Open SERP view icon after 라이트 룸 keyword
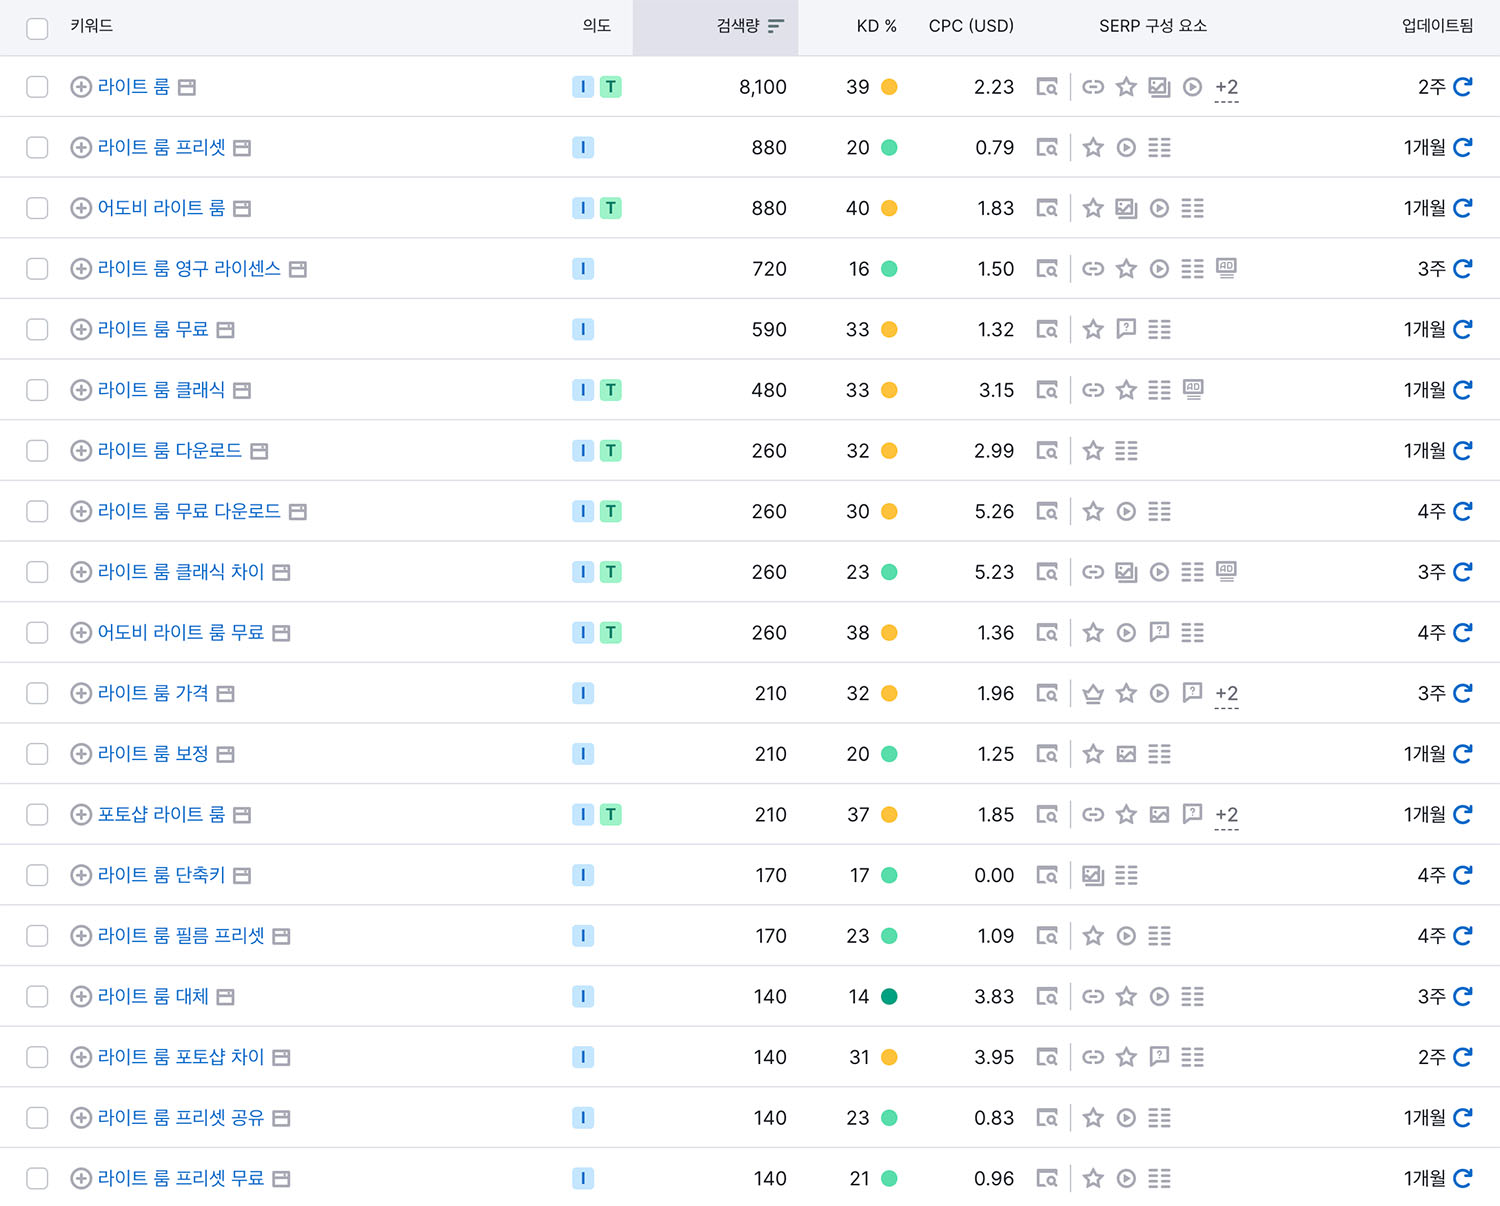 [186, 88]
